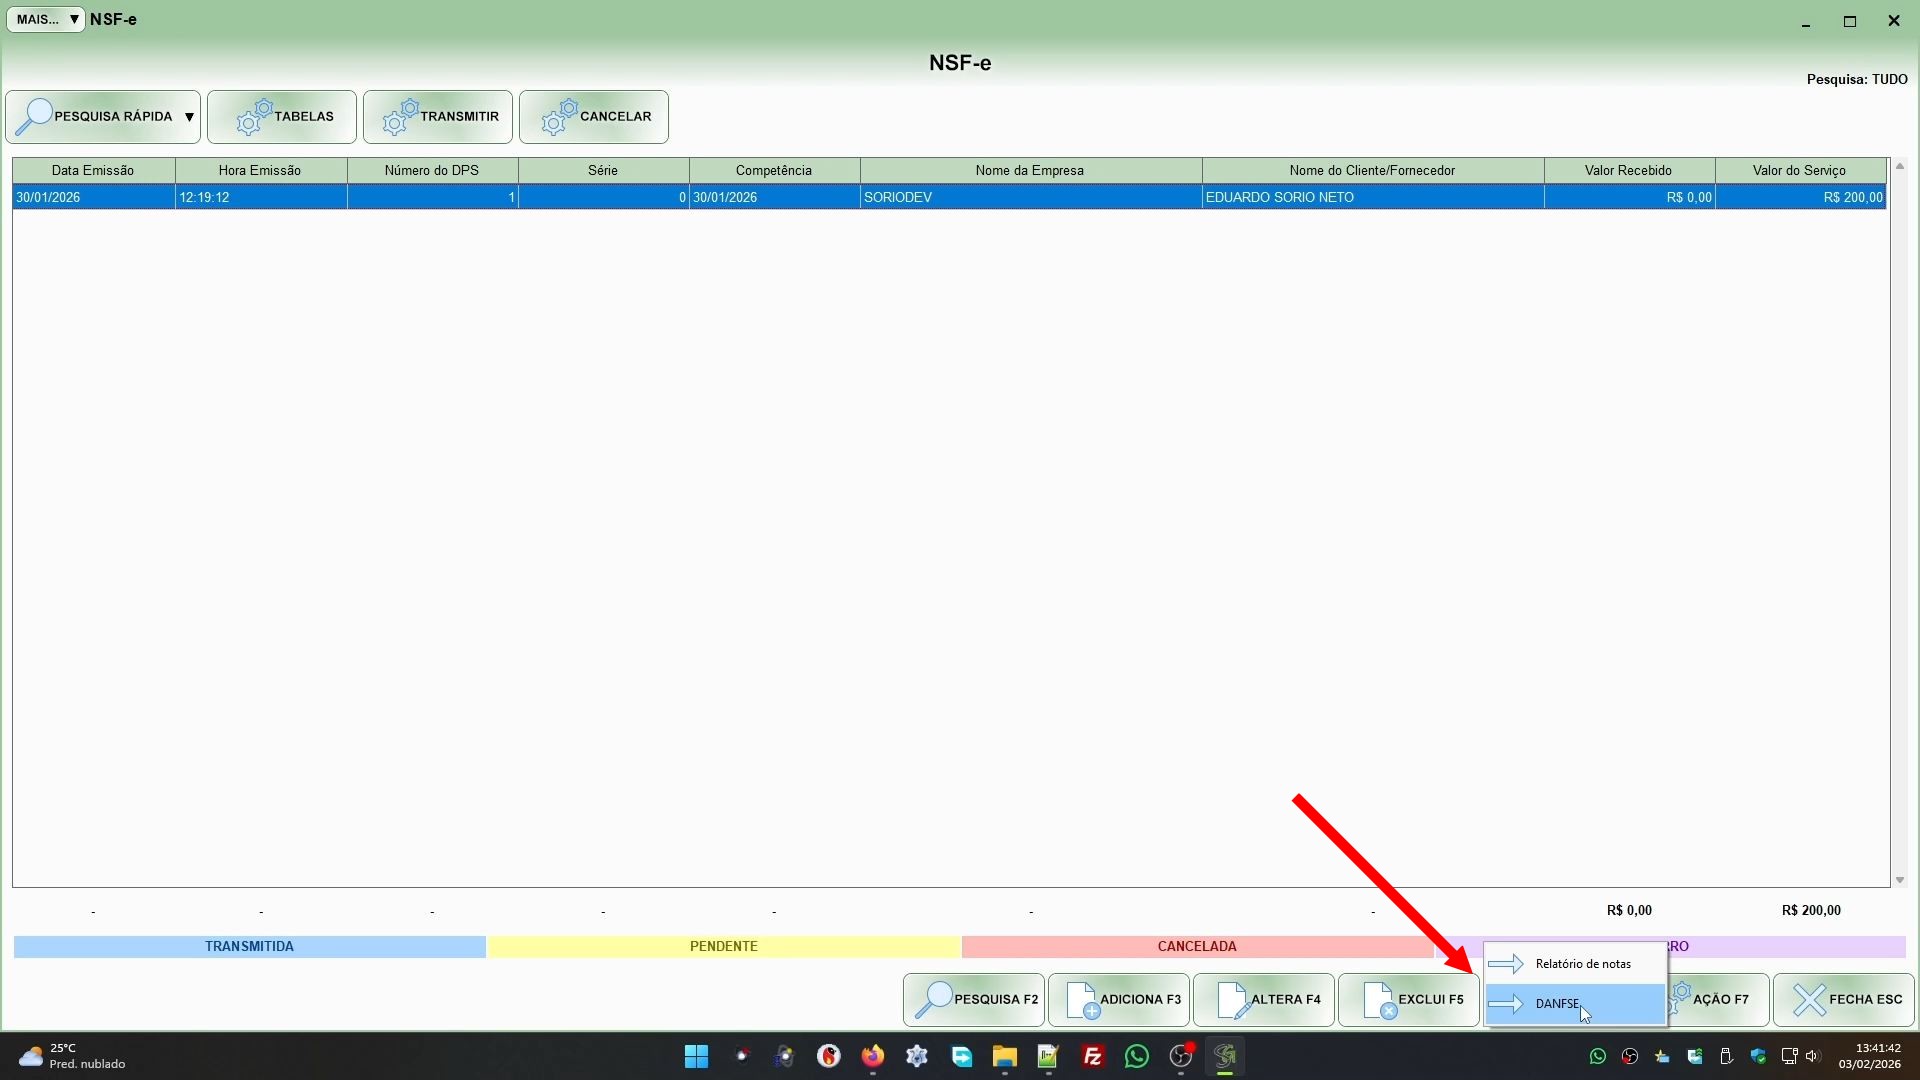Click the EXCLUI F5 delete icon

point(1378,1000)
